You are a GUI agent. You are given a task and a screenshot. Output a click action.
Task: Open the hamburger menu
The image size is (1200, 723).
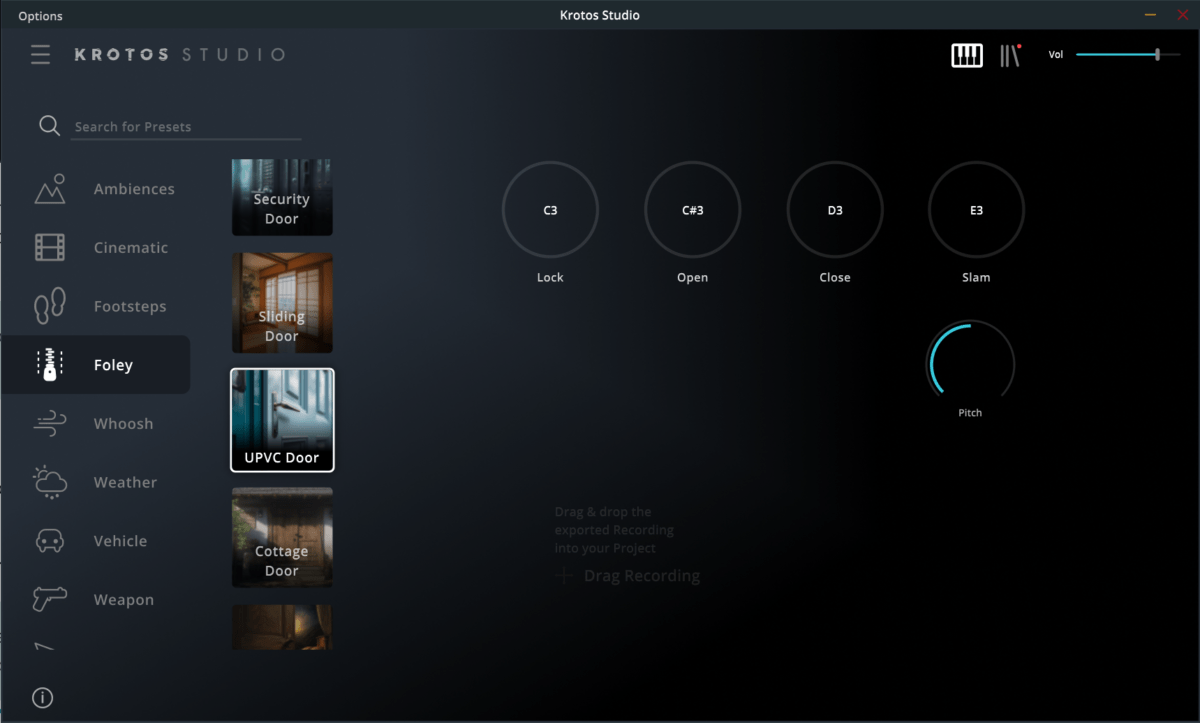(x=40, y=55)
